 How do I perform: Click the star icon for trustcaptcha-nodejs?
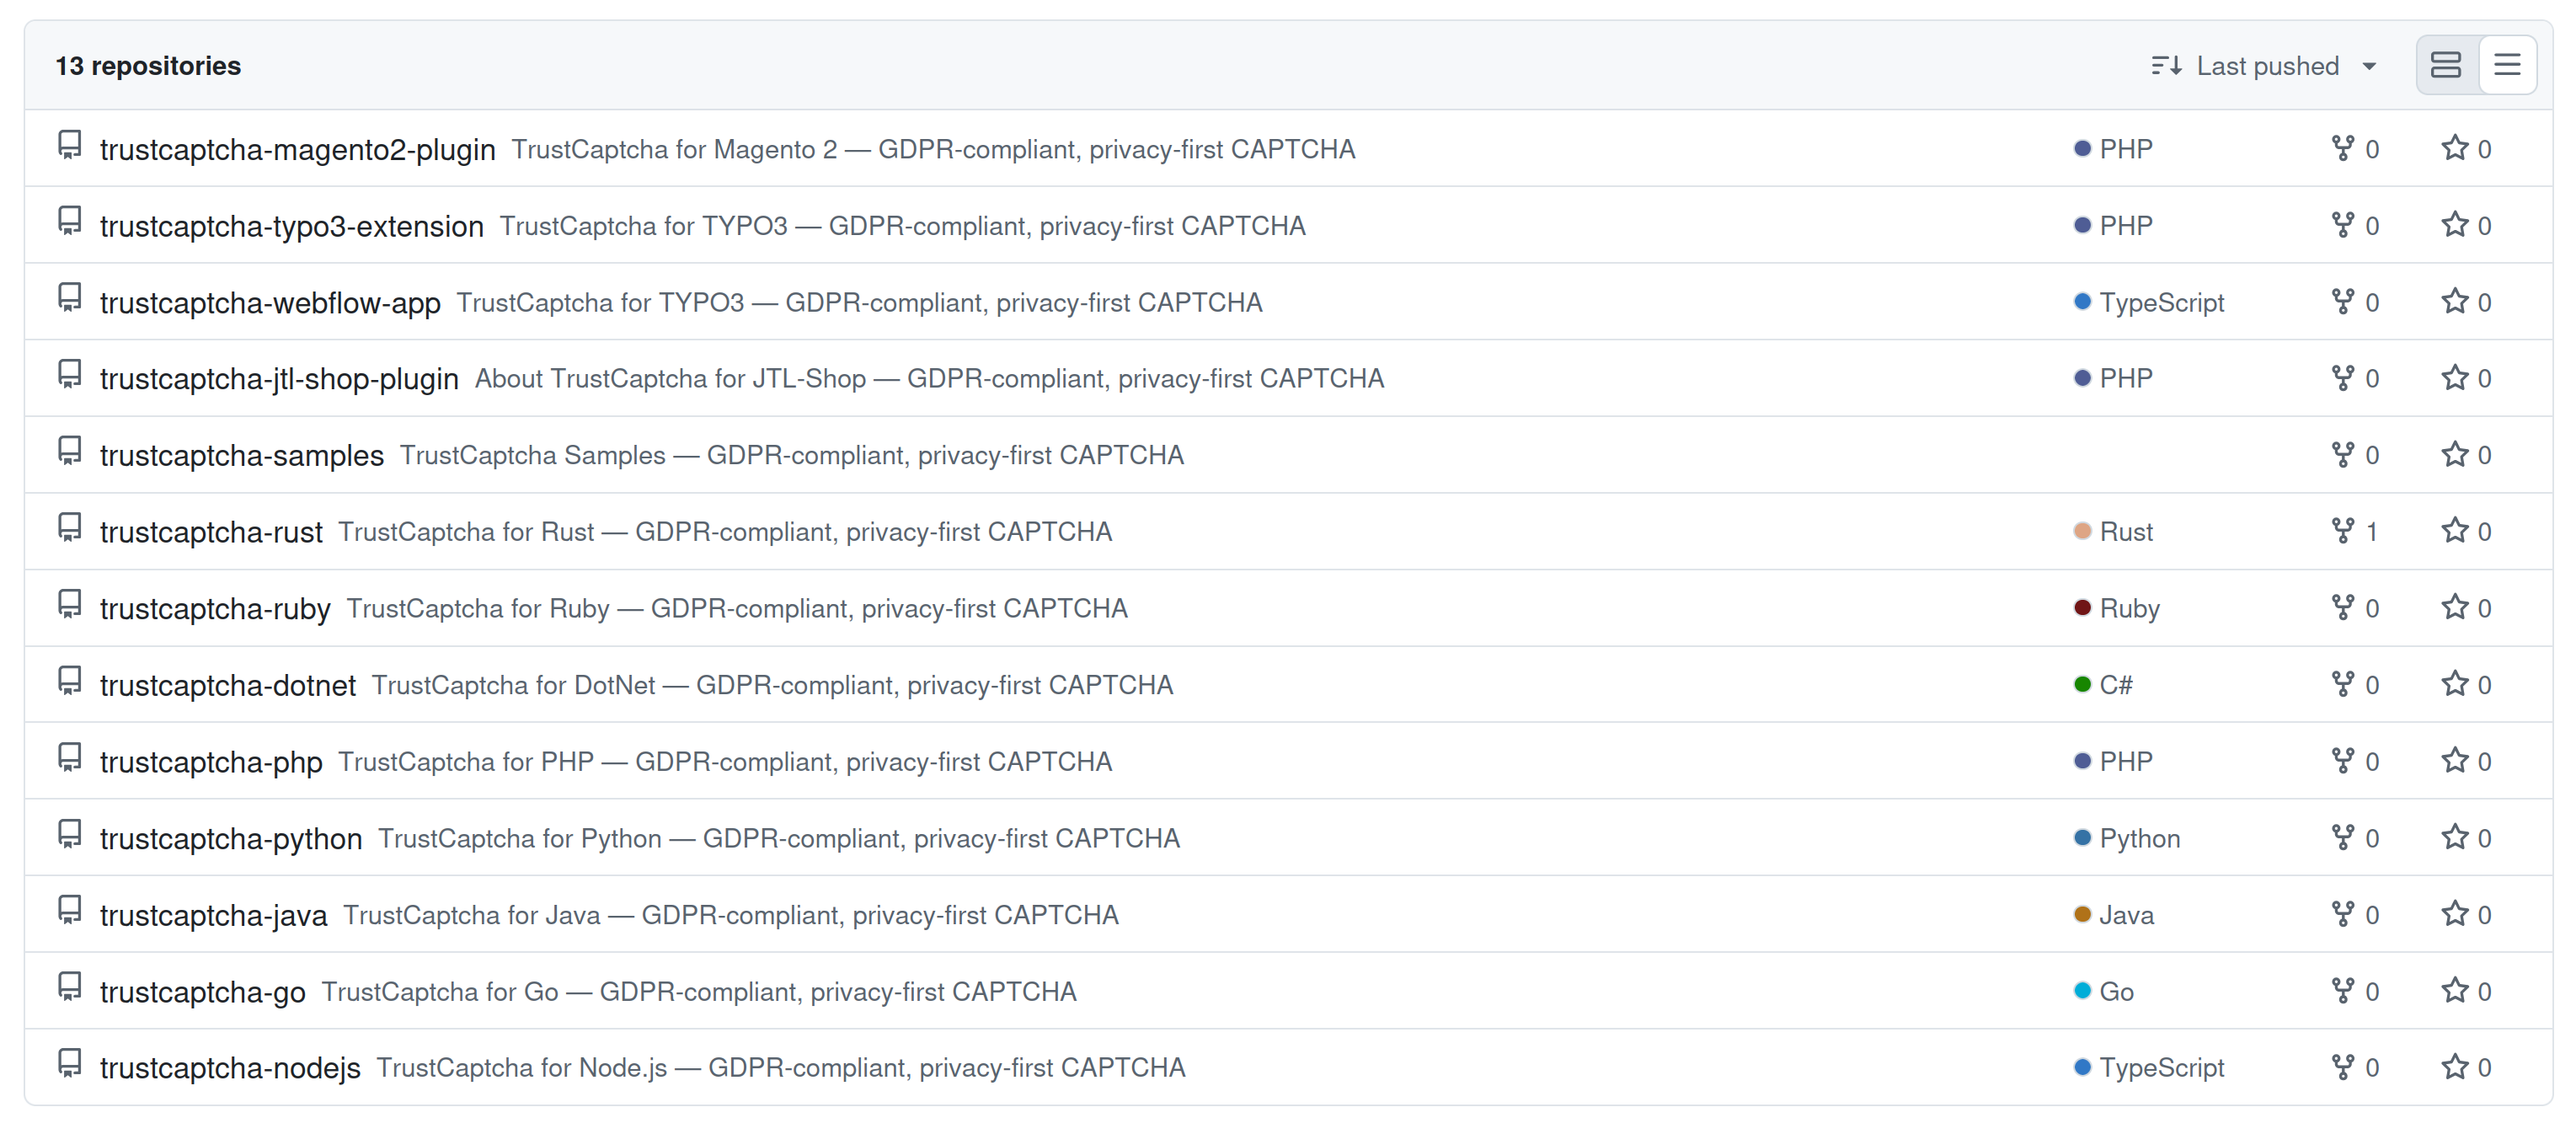[x=2455, y=1067]
